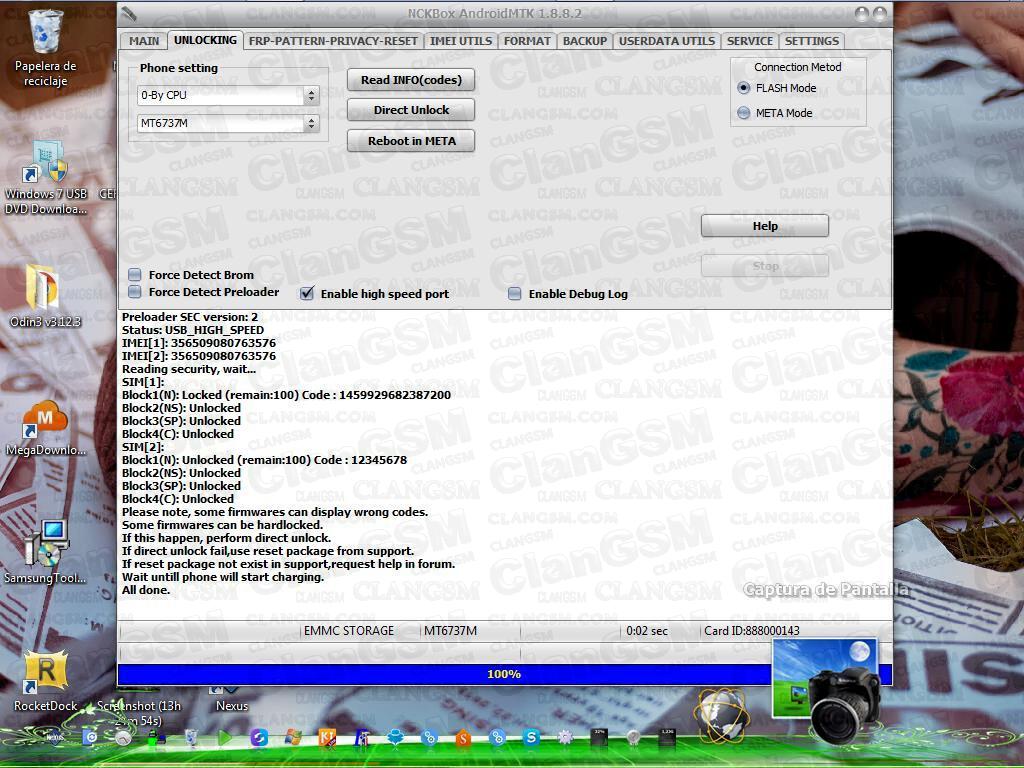Click the IMEI[2] line in the log
This screenshot has height=768, width=1024.
199,356
